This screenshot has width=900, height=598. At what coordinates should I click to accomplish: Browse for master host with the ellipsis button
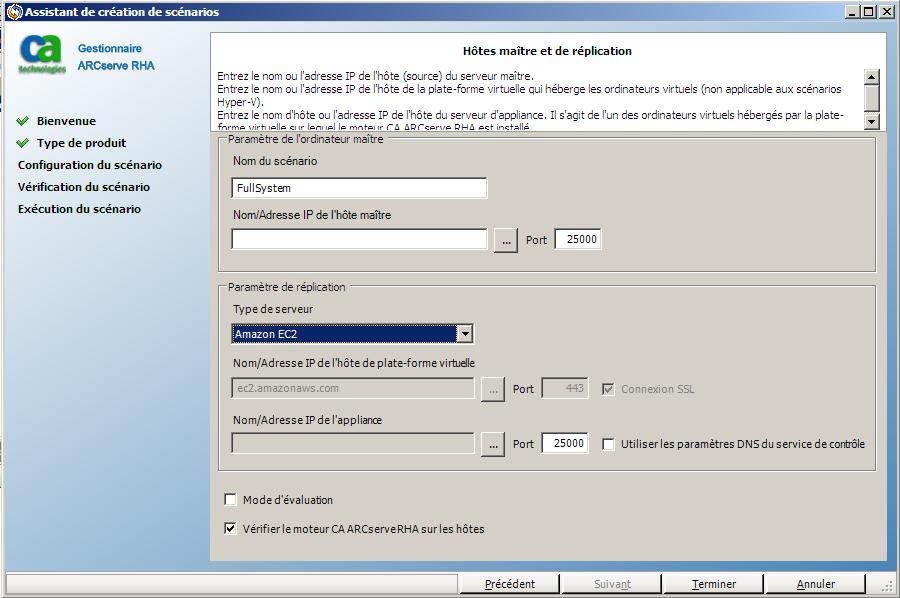(506, 240)
